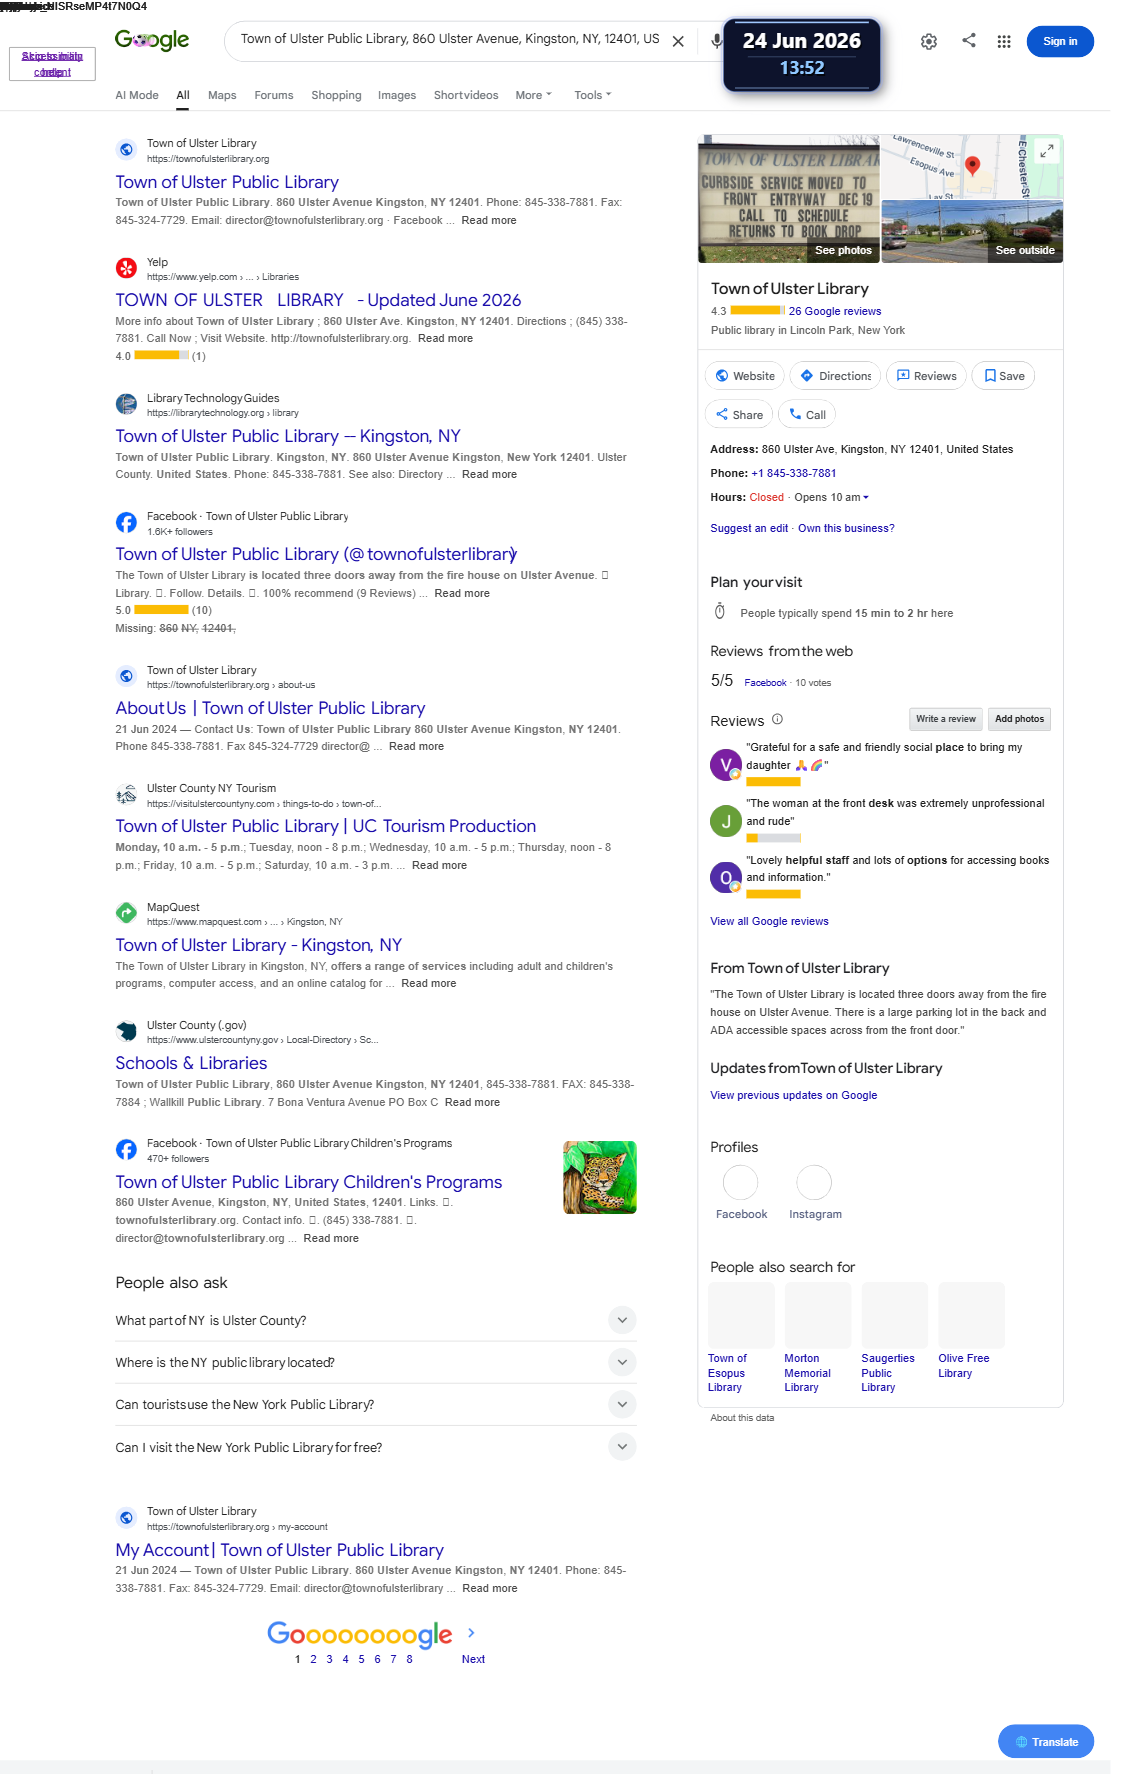Viewport: 1124px width, 1774px height.
Task: Switch to the Short videos tab
Action: coord(466,95)
